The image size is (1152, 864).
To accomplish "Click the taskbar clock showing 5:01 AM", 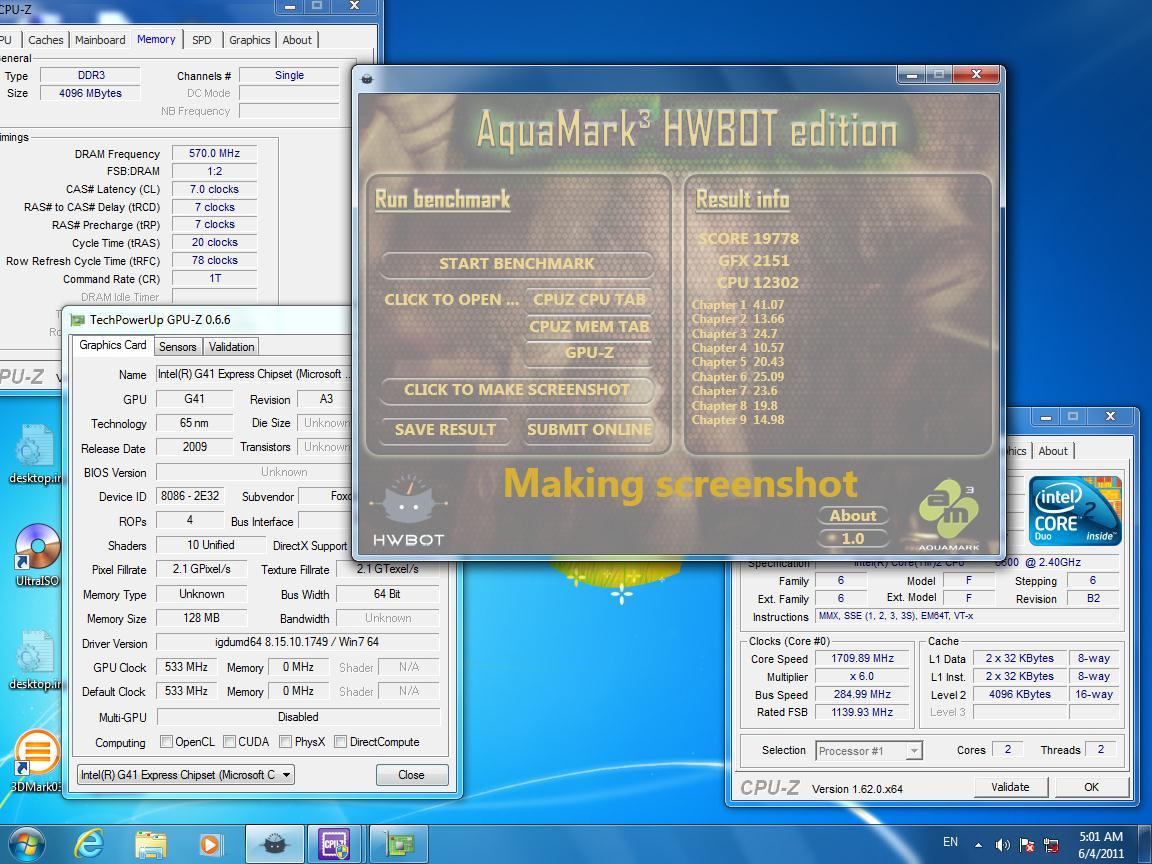I will [1101, 837].
